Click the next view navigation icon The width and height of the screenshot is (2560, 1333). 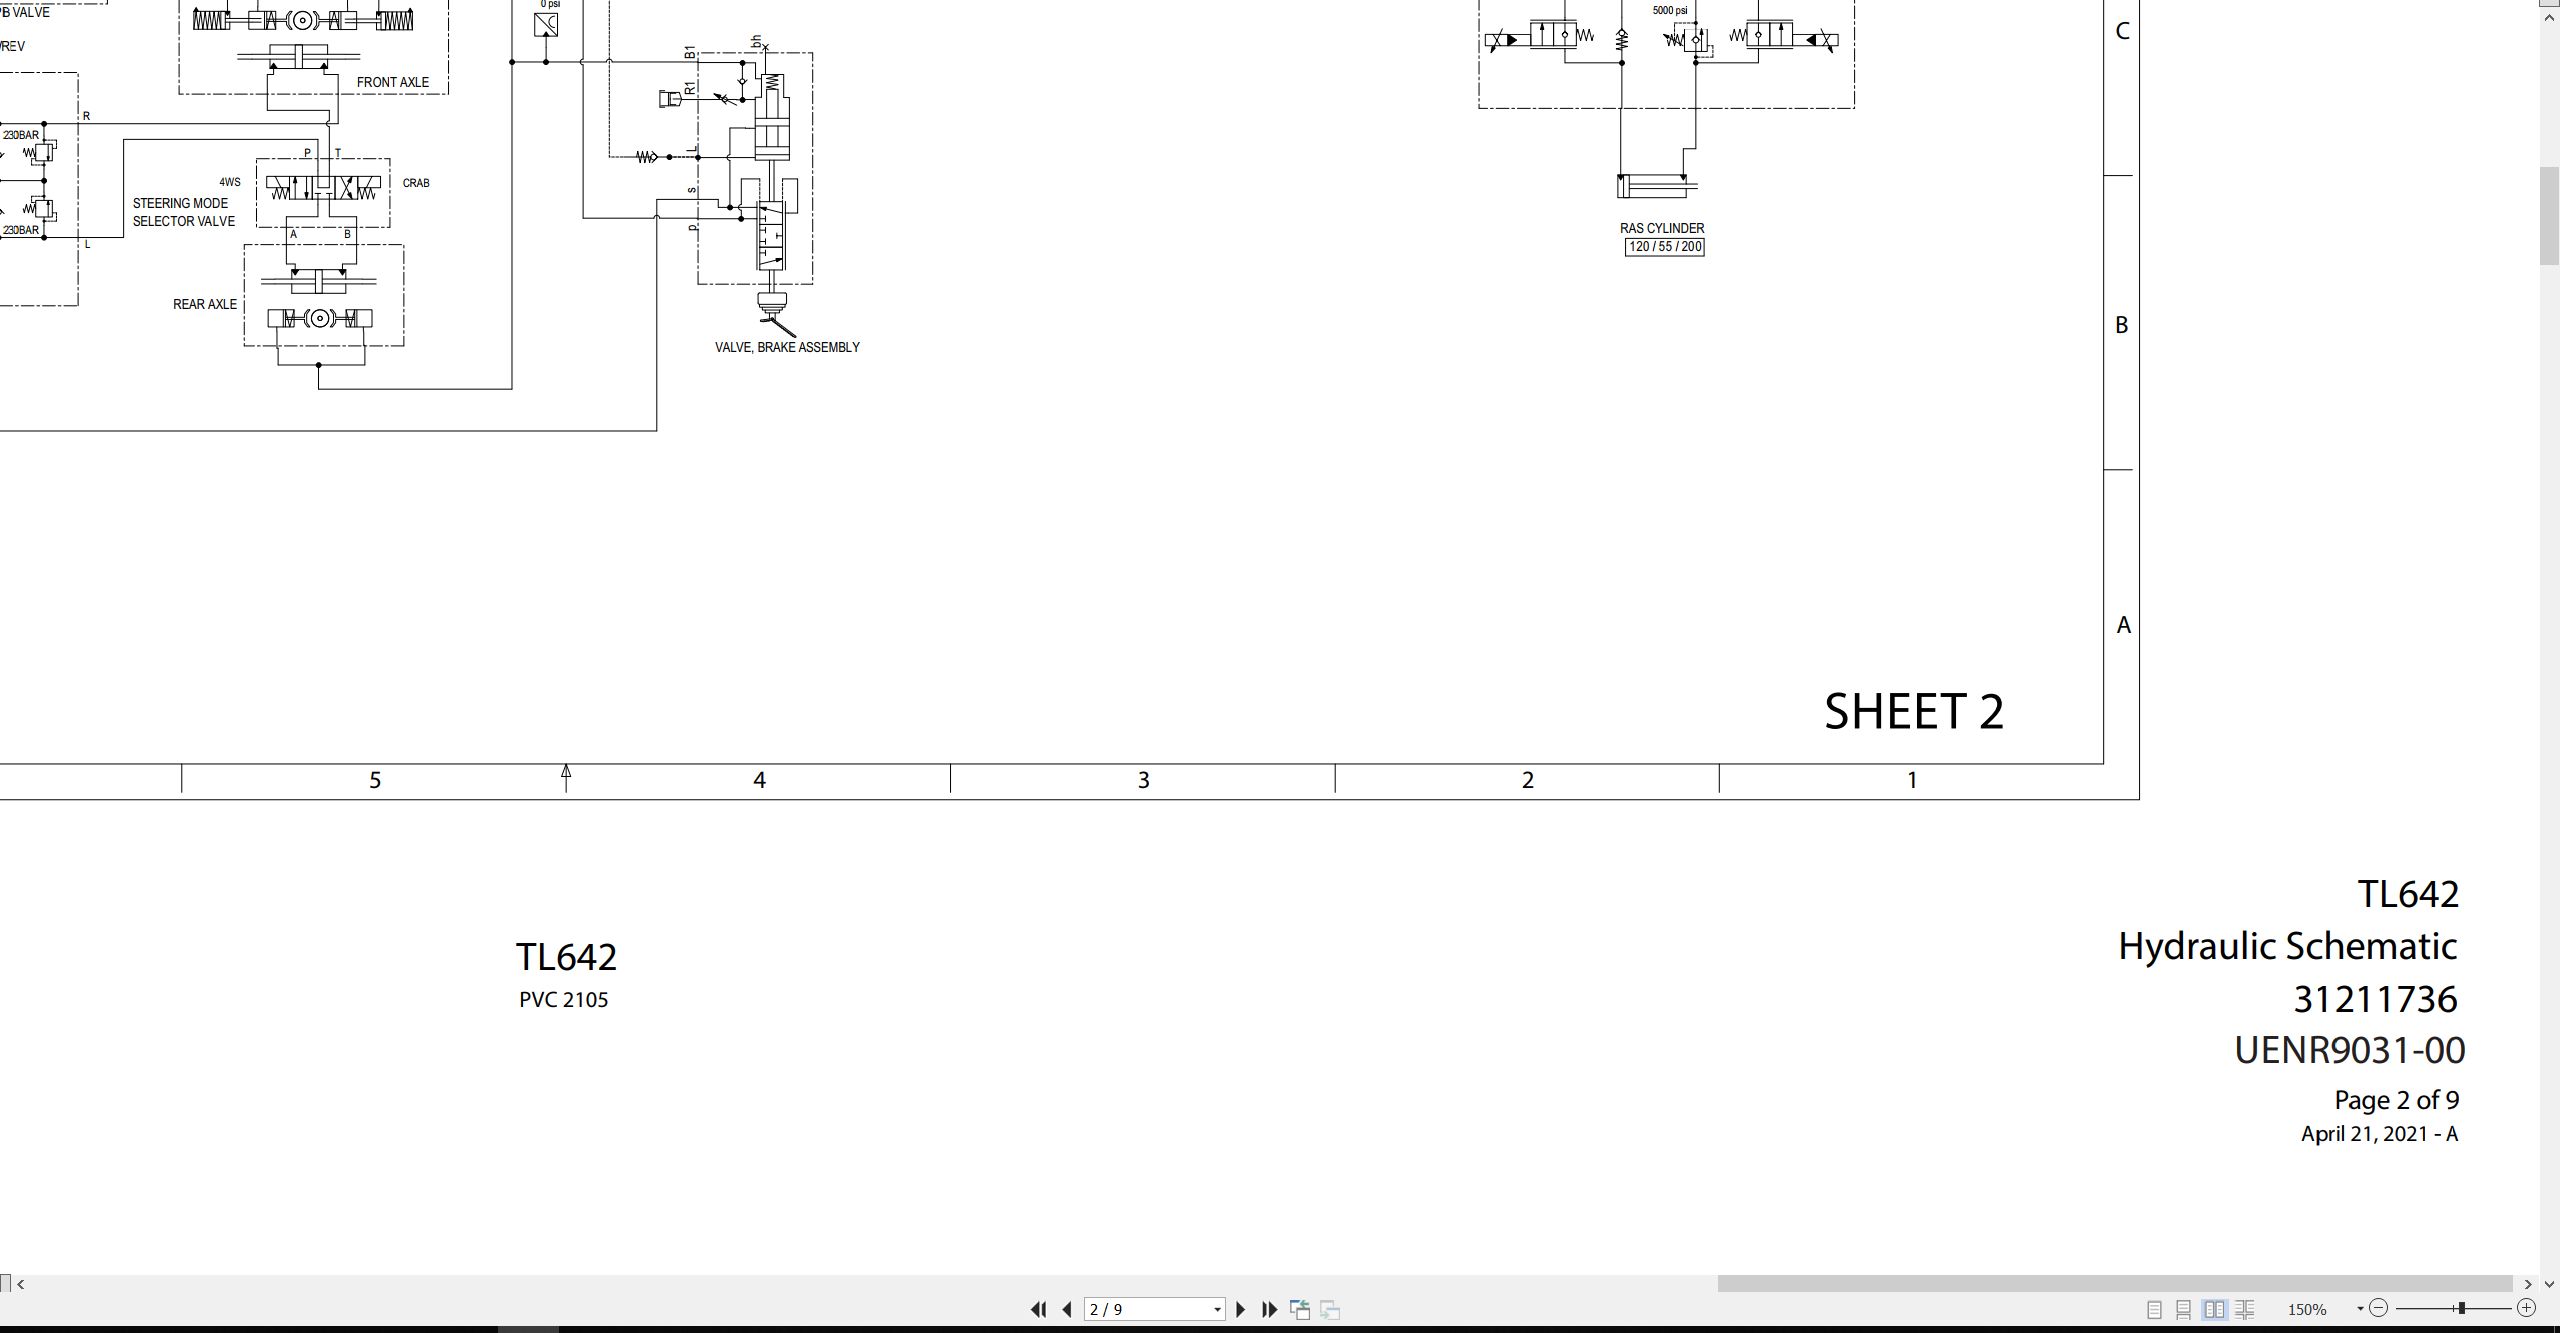(x=1330, y=1309)
